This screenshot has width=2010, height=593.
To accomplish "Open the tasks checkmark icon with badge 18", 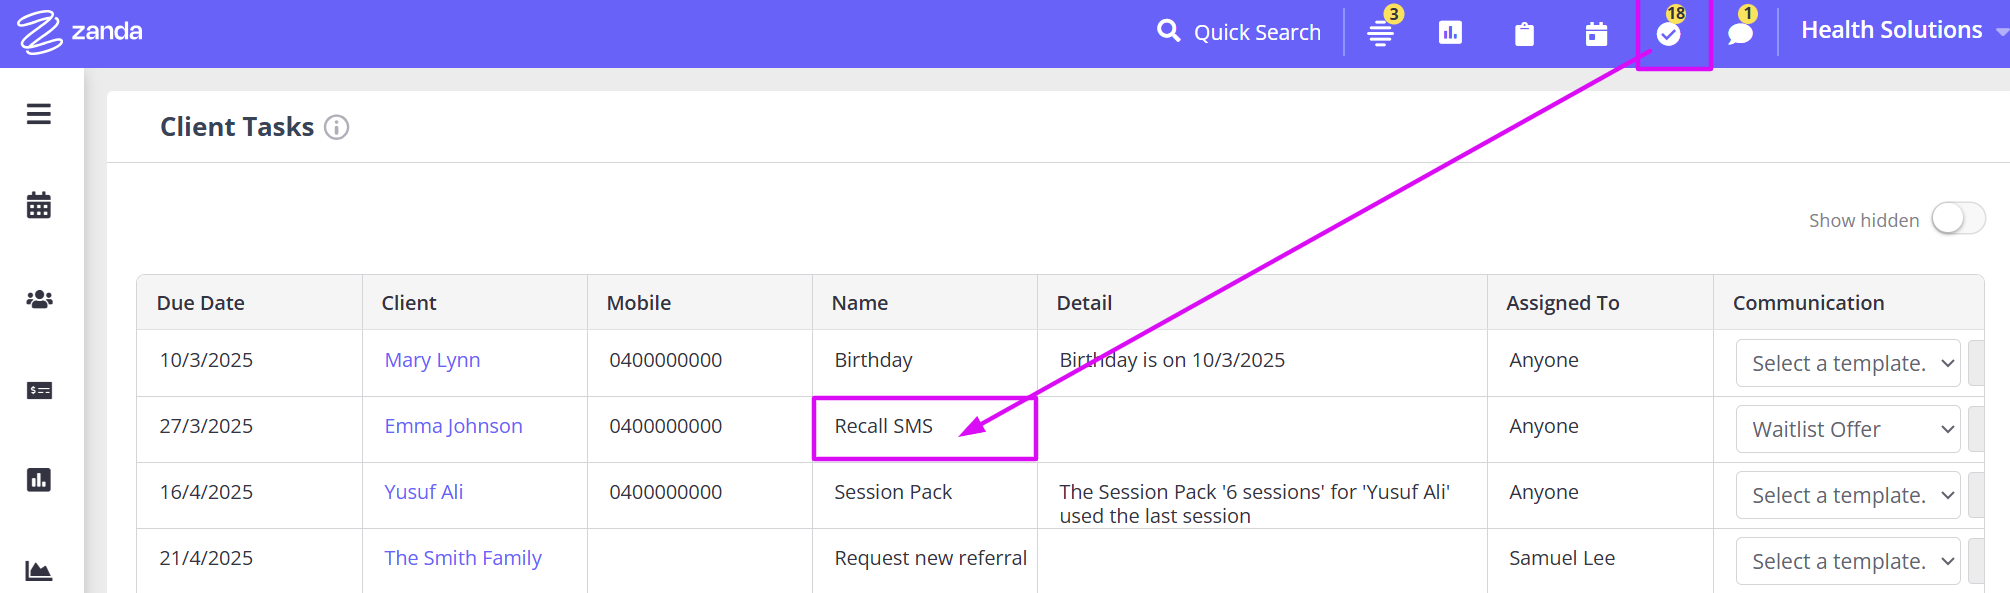I will pyautogui.click(x=1668, y=34).
